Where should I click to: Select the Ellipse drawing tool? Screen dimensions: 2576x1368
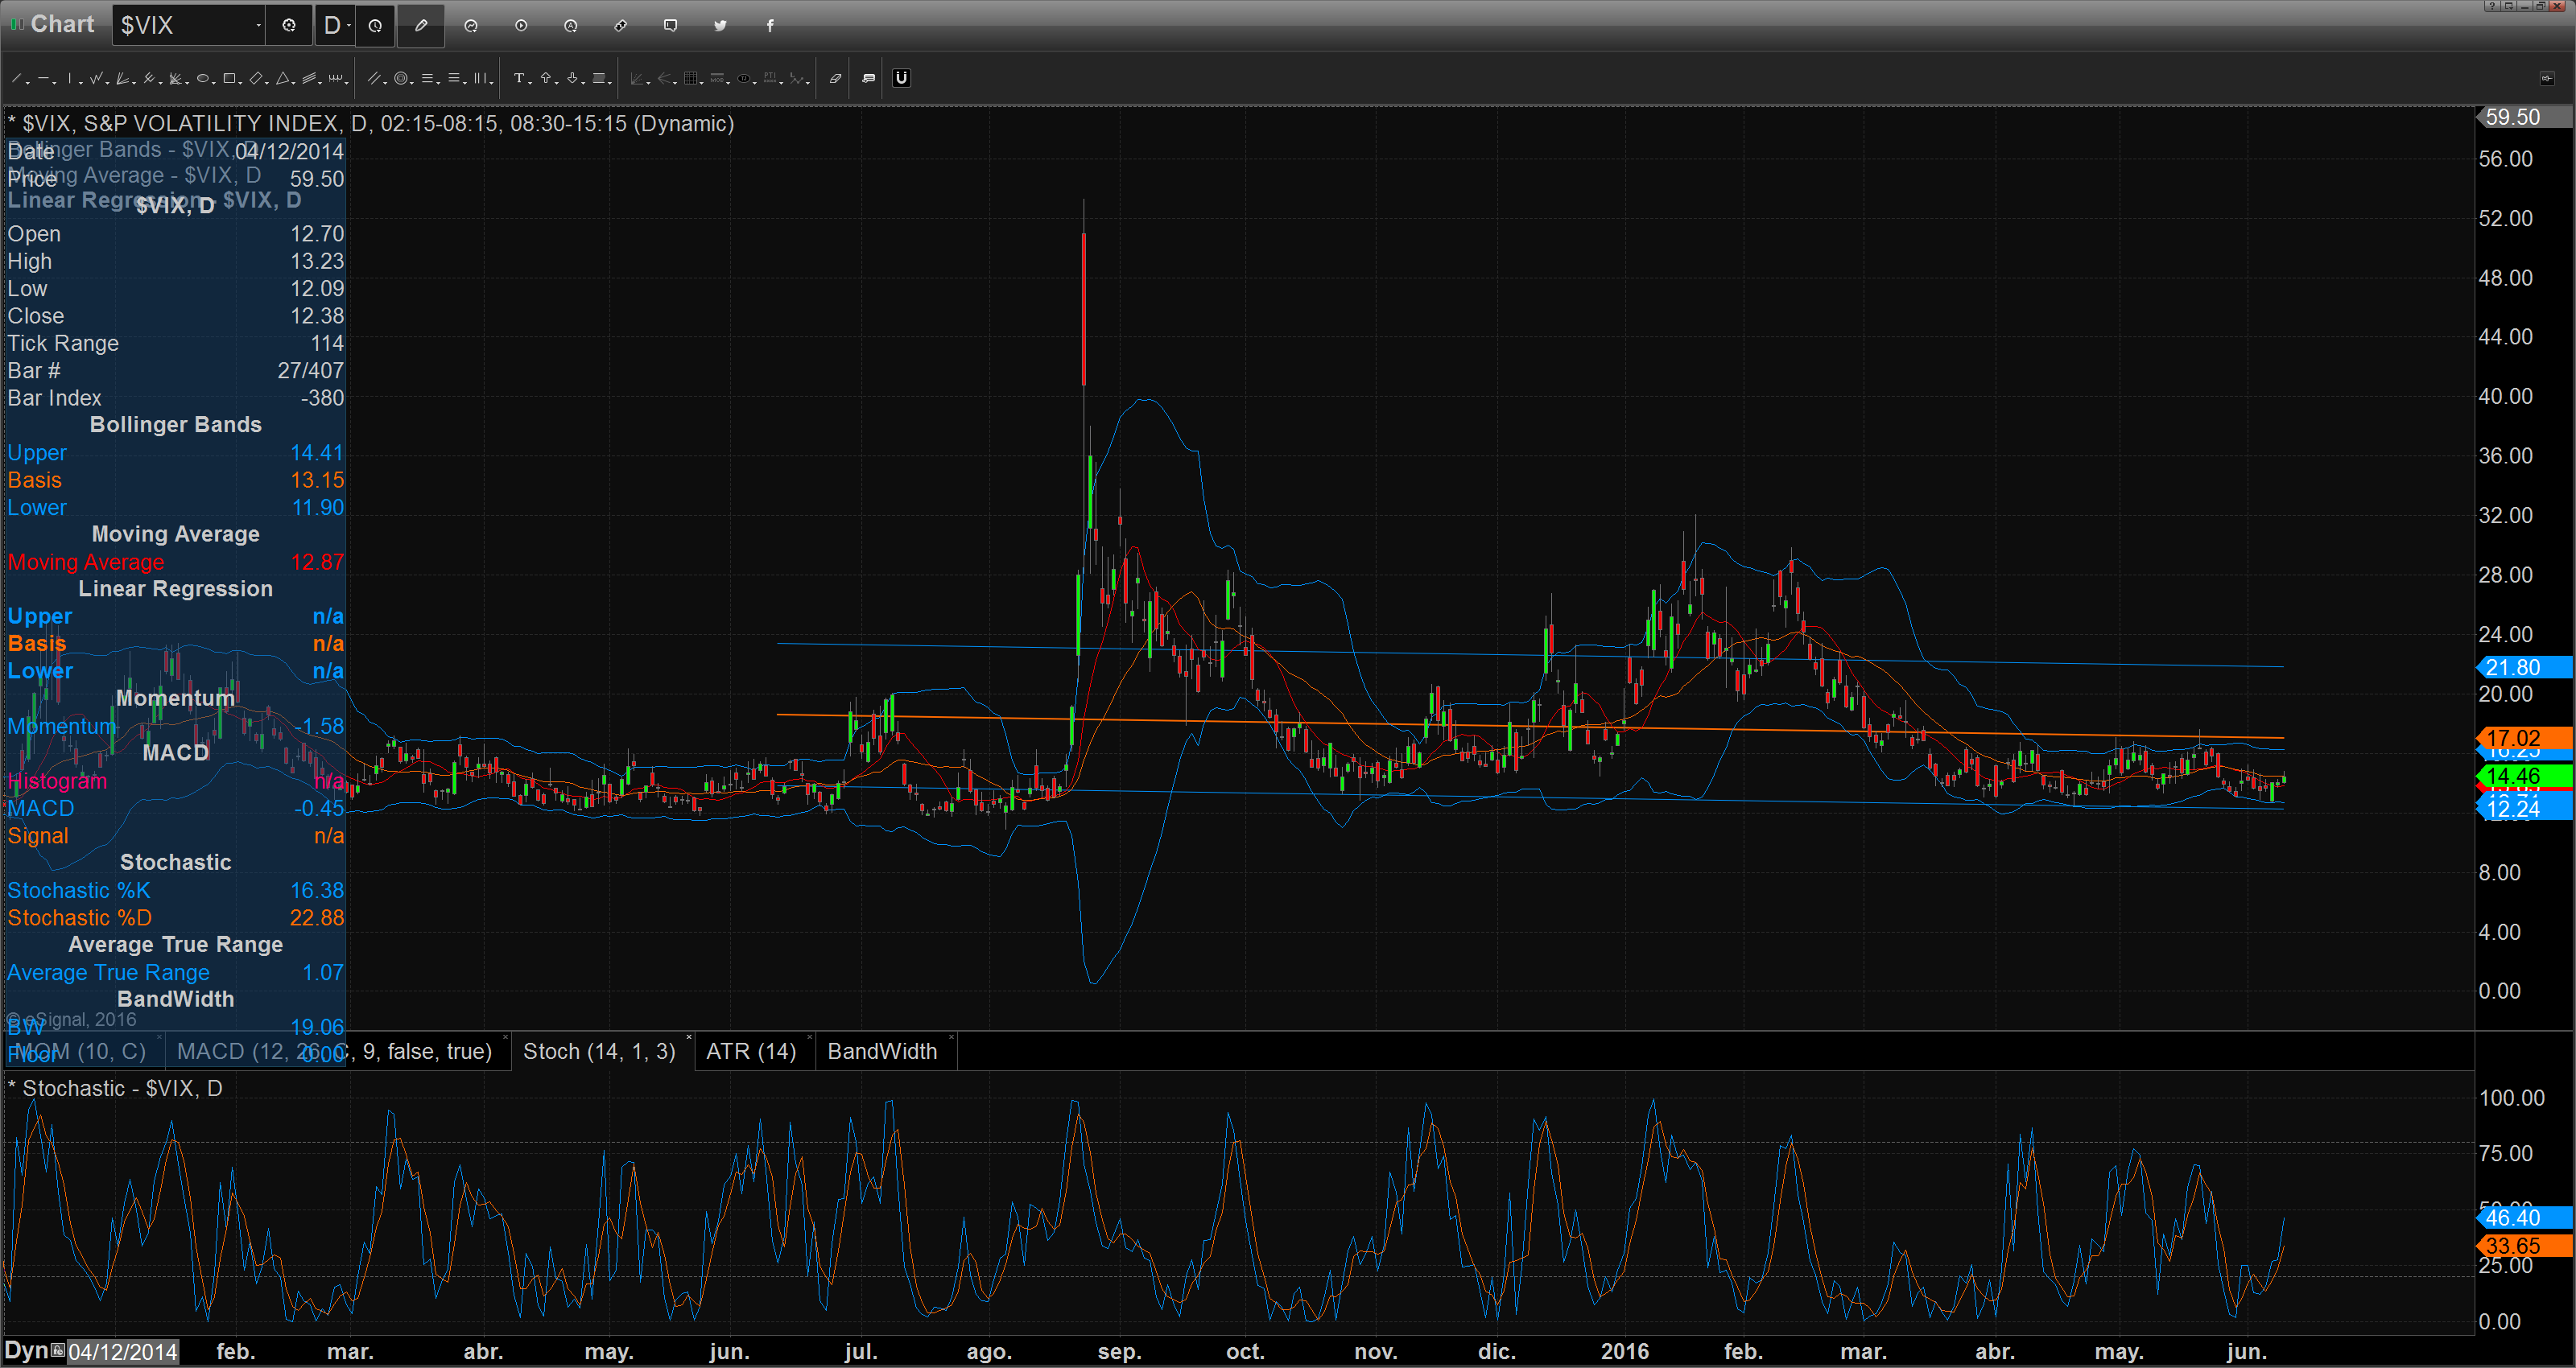pyautogui.click(x=203, y=78)
